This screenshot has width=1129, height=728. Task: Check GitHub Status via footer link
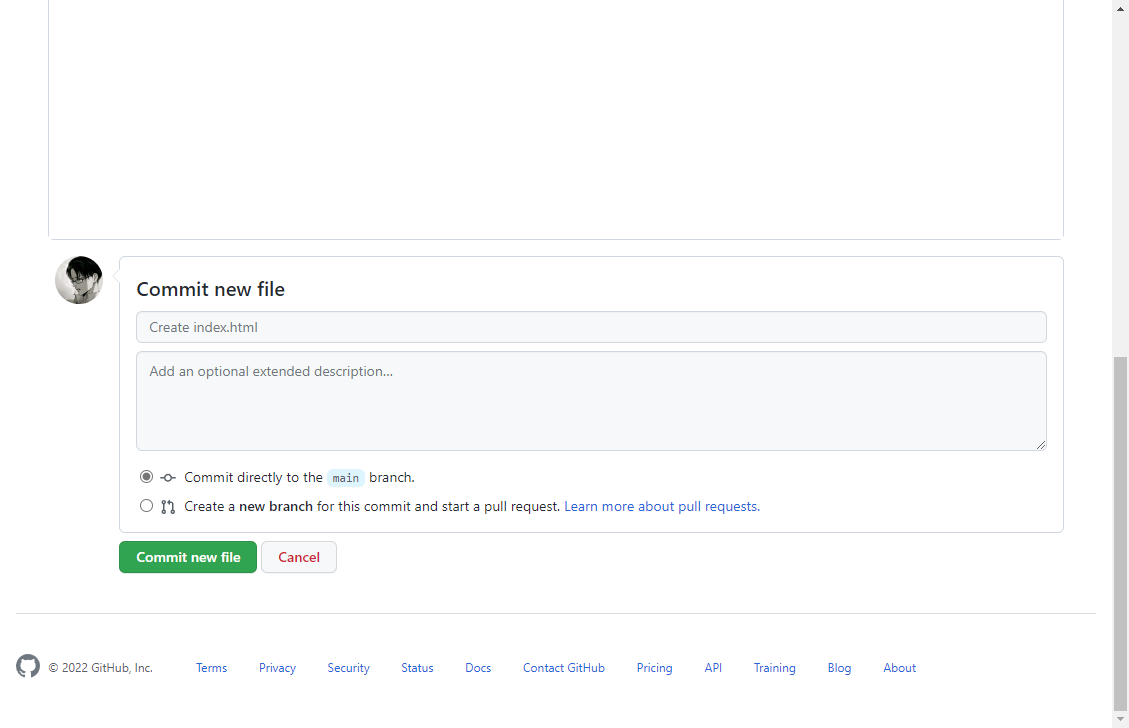[x=417, y=668]
